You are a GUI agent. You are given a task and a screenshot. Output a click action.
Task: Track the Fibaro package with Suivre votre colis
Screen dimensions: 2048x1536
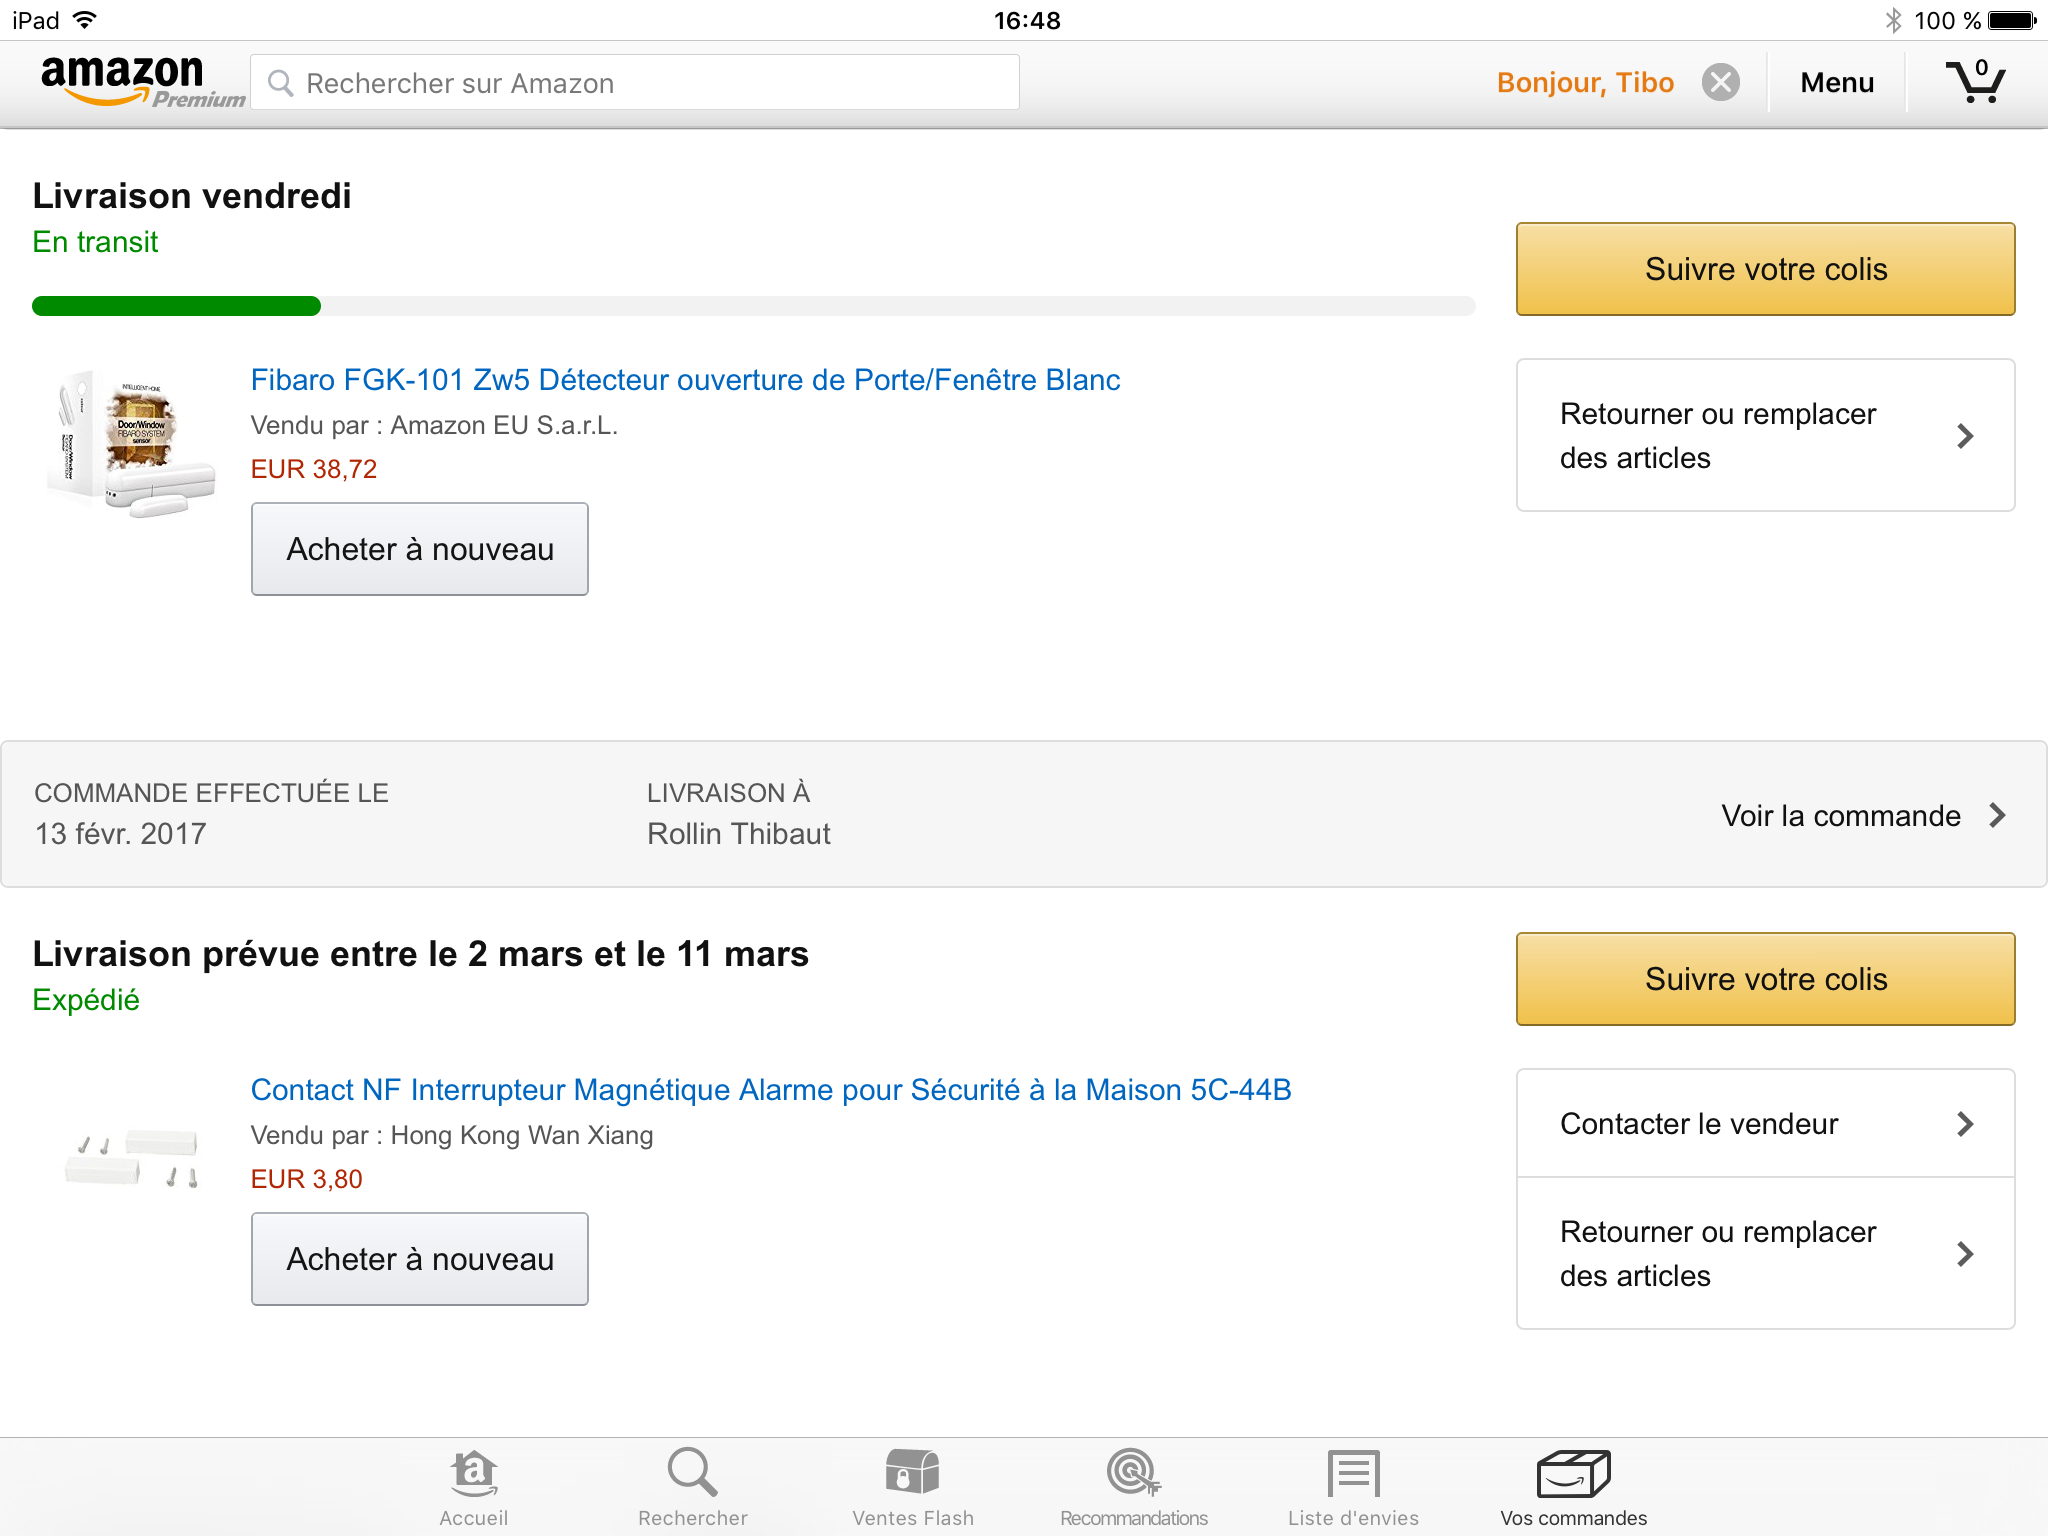point(1766,269)
